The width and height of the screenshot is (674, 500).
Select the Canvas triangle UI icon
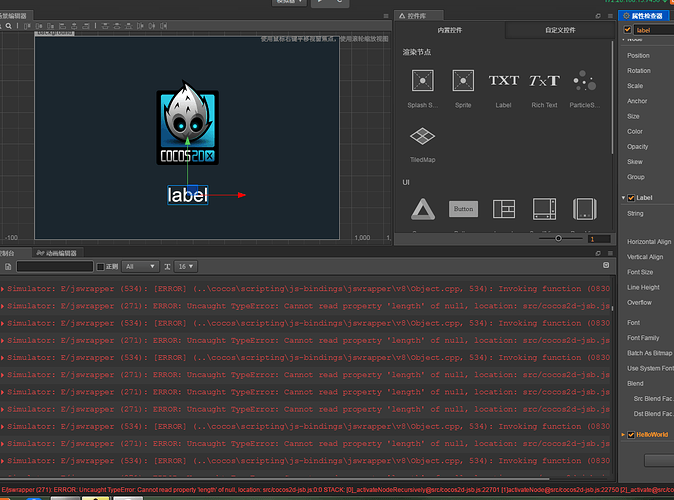coord(423,209)
